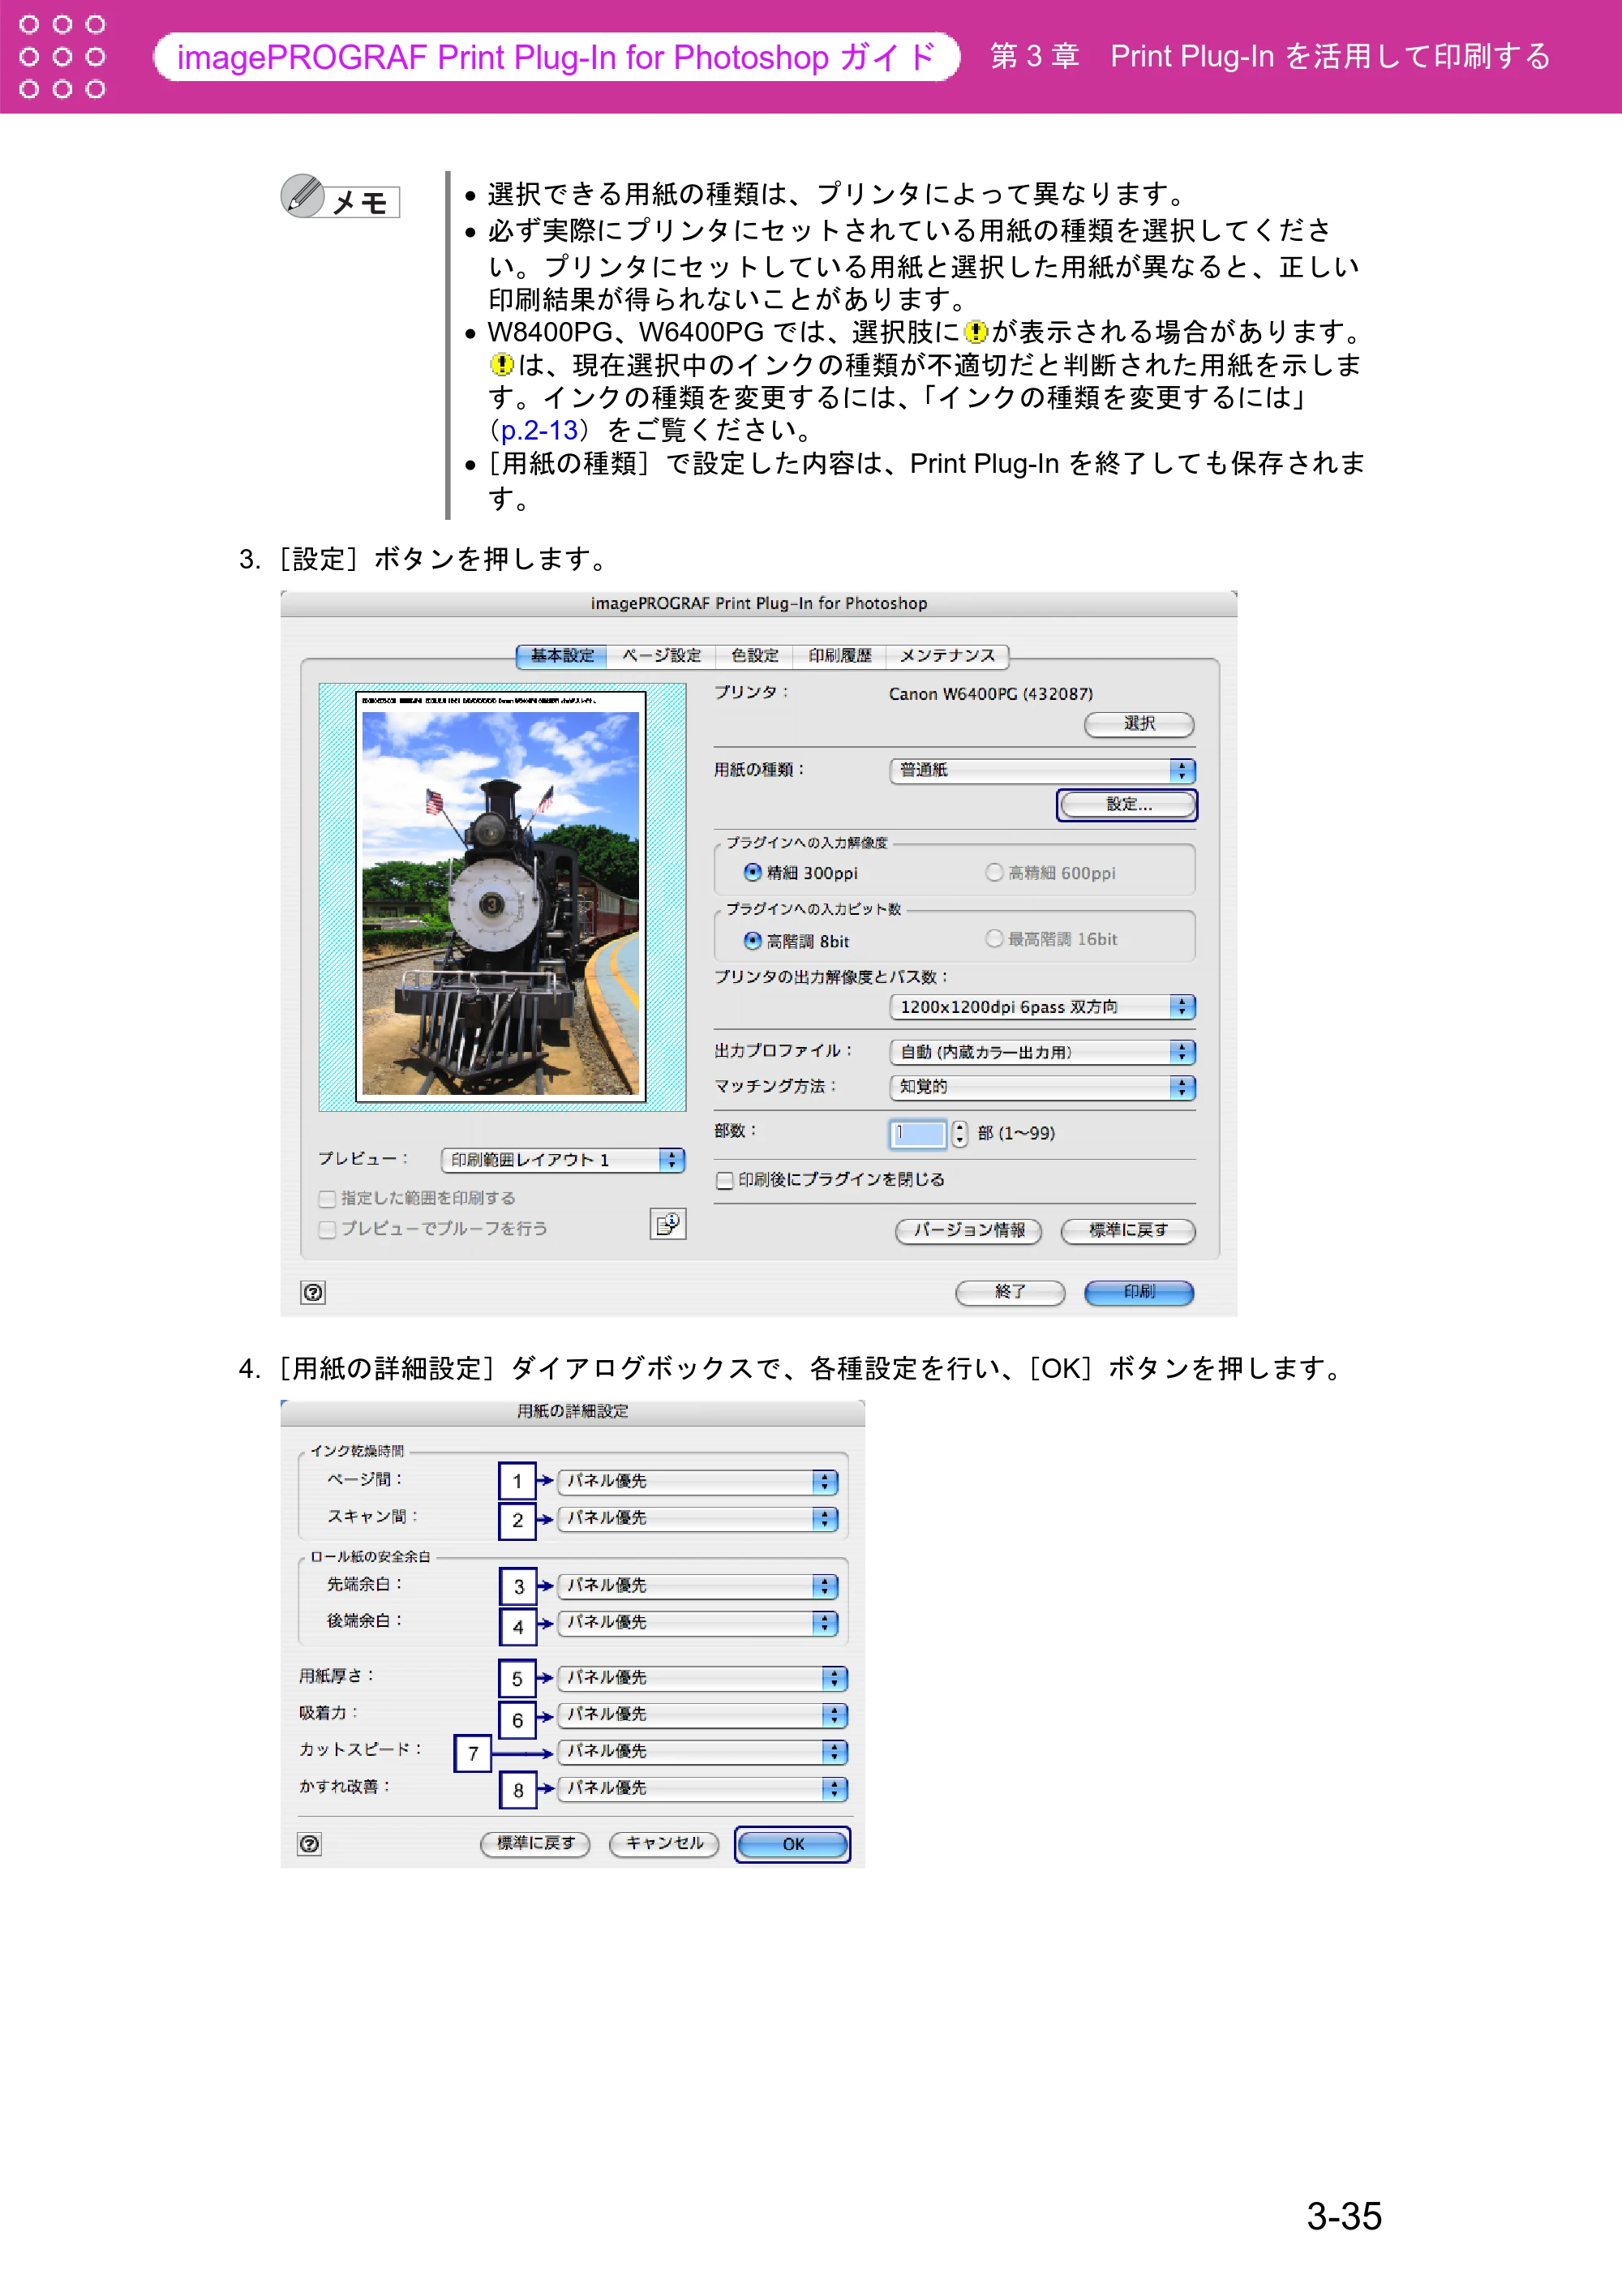Select 最高階調 16bit radio button
The image size is (1622, 2296).
point(994,938)
